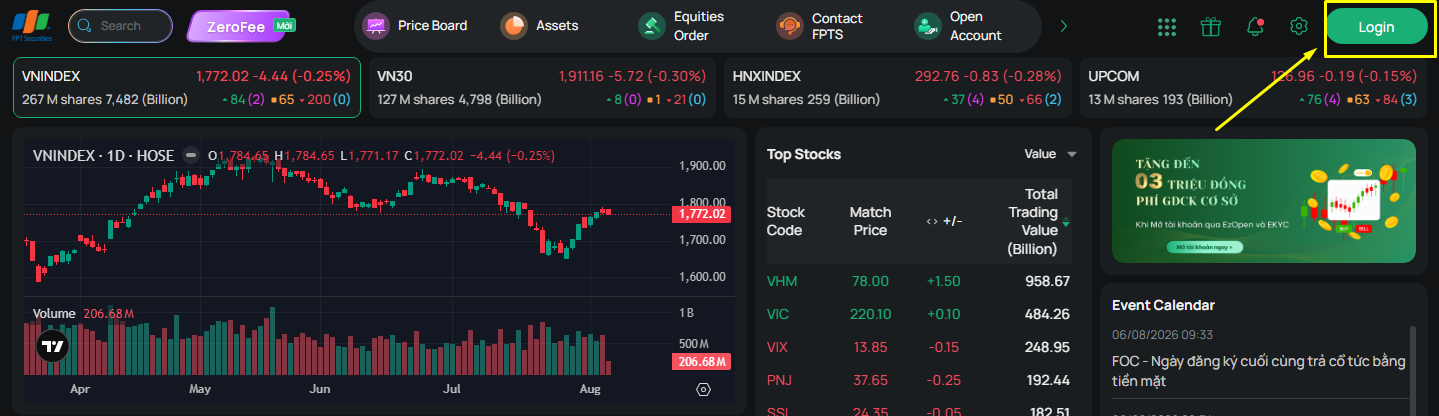
Task: Click the 06/08/2026 09:33 event date
Action: [1163, 335]
